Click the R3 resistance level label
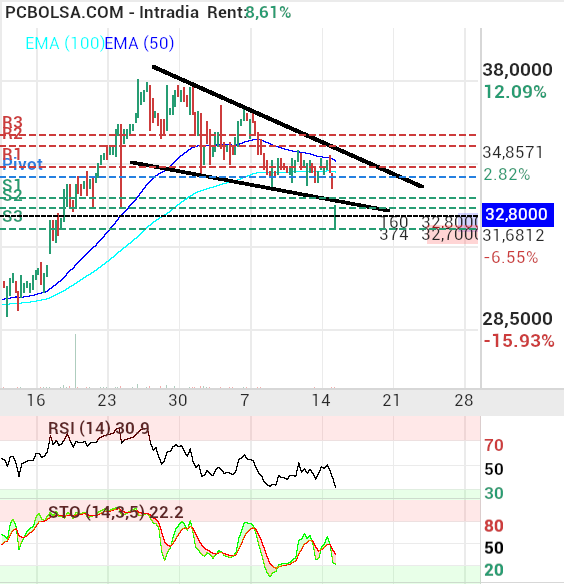This screenshot has width=564, height=584. pos(12,122)
